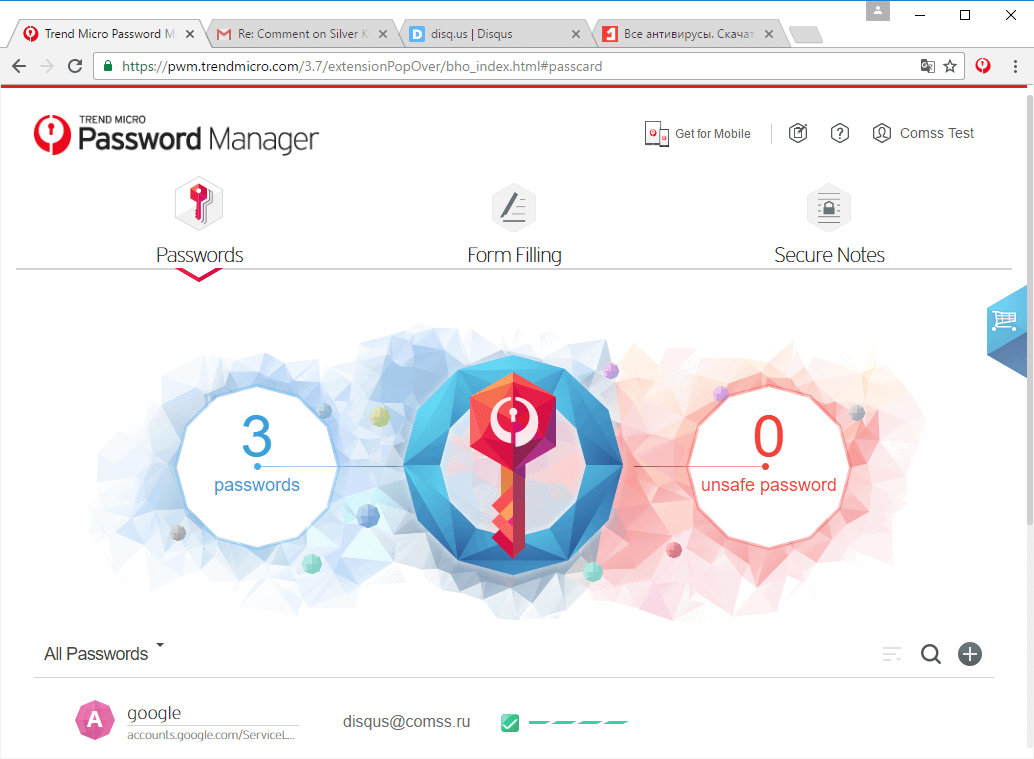Open the Chrome three-dot menu
This screenshot has width=1034, height=759.
coord(1015,66)
